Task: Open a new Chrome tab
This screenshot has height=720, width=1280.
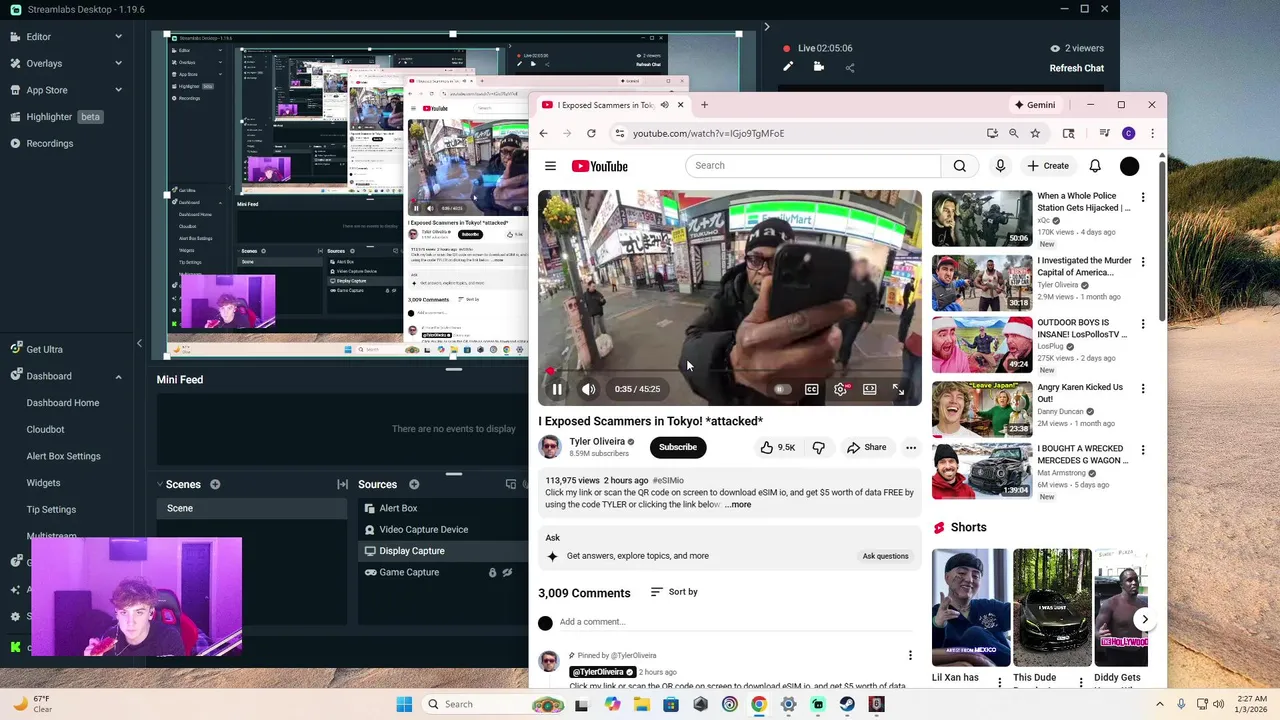Action: [704, 105]
